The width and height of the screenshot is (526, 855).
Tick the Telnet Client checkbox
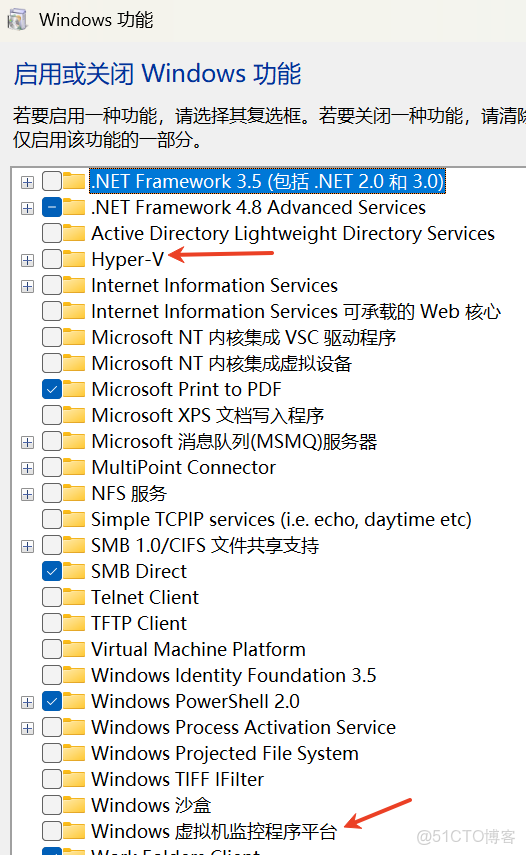pyautogui.click(x=52, y=597)
